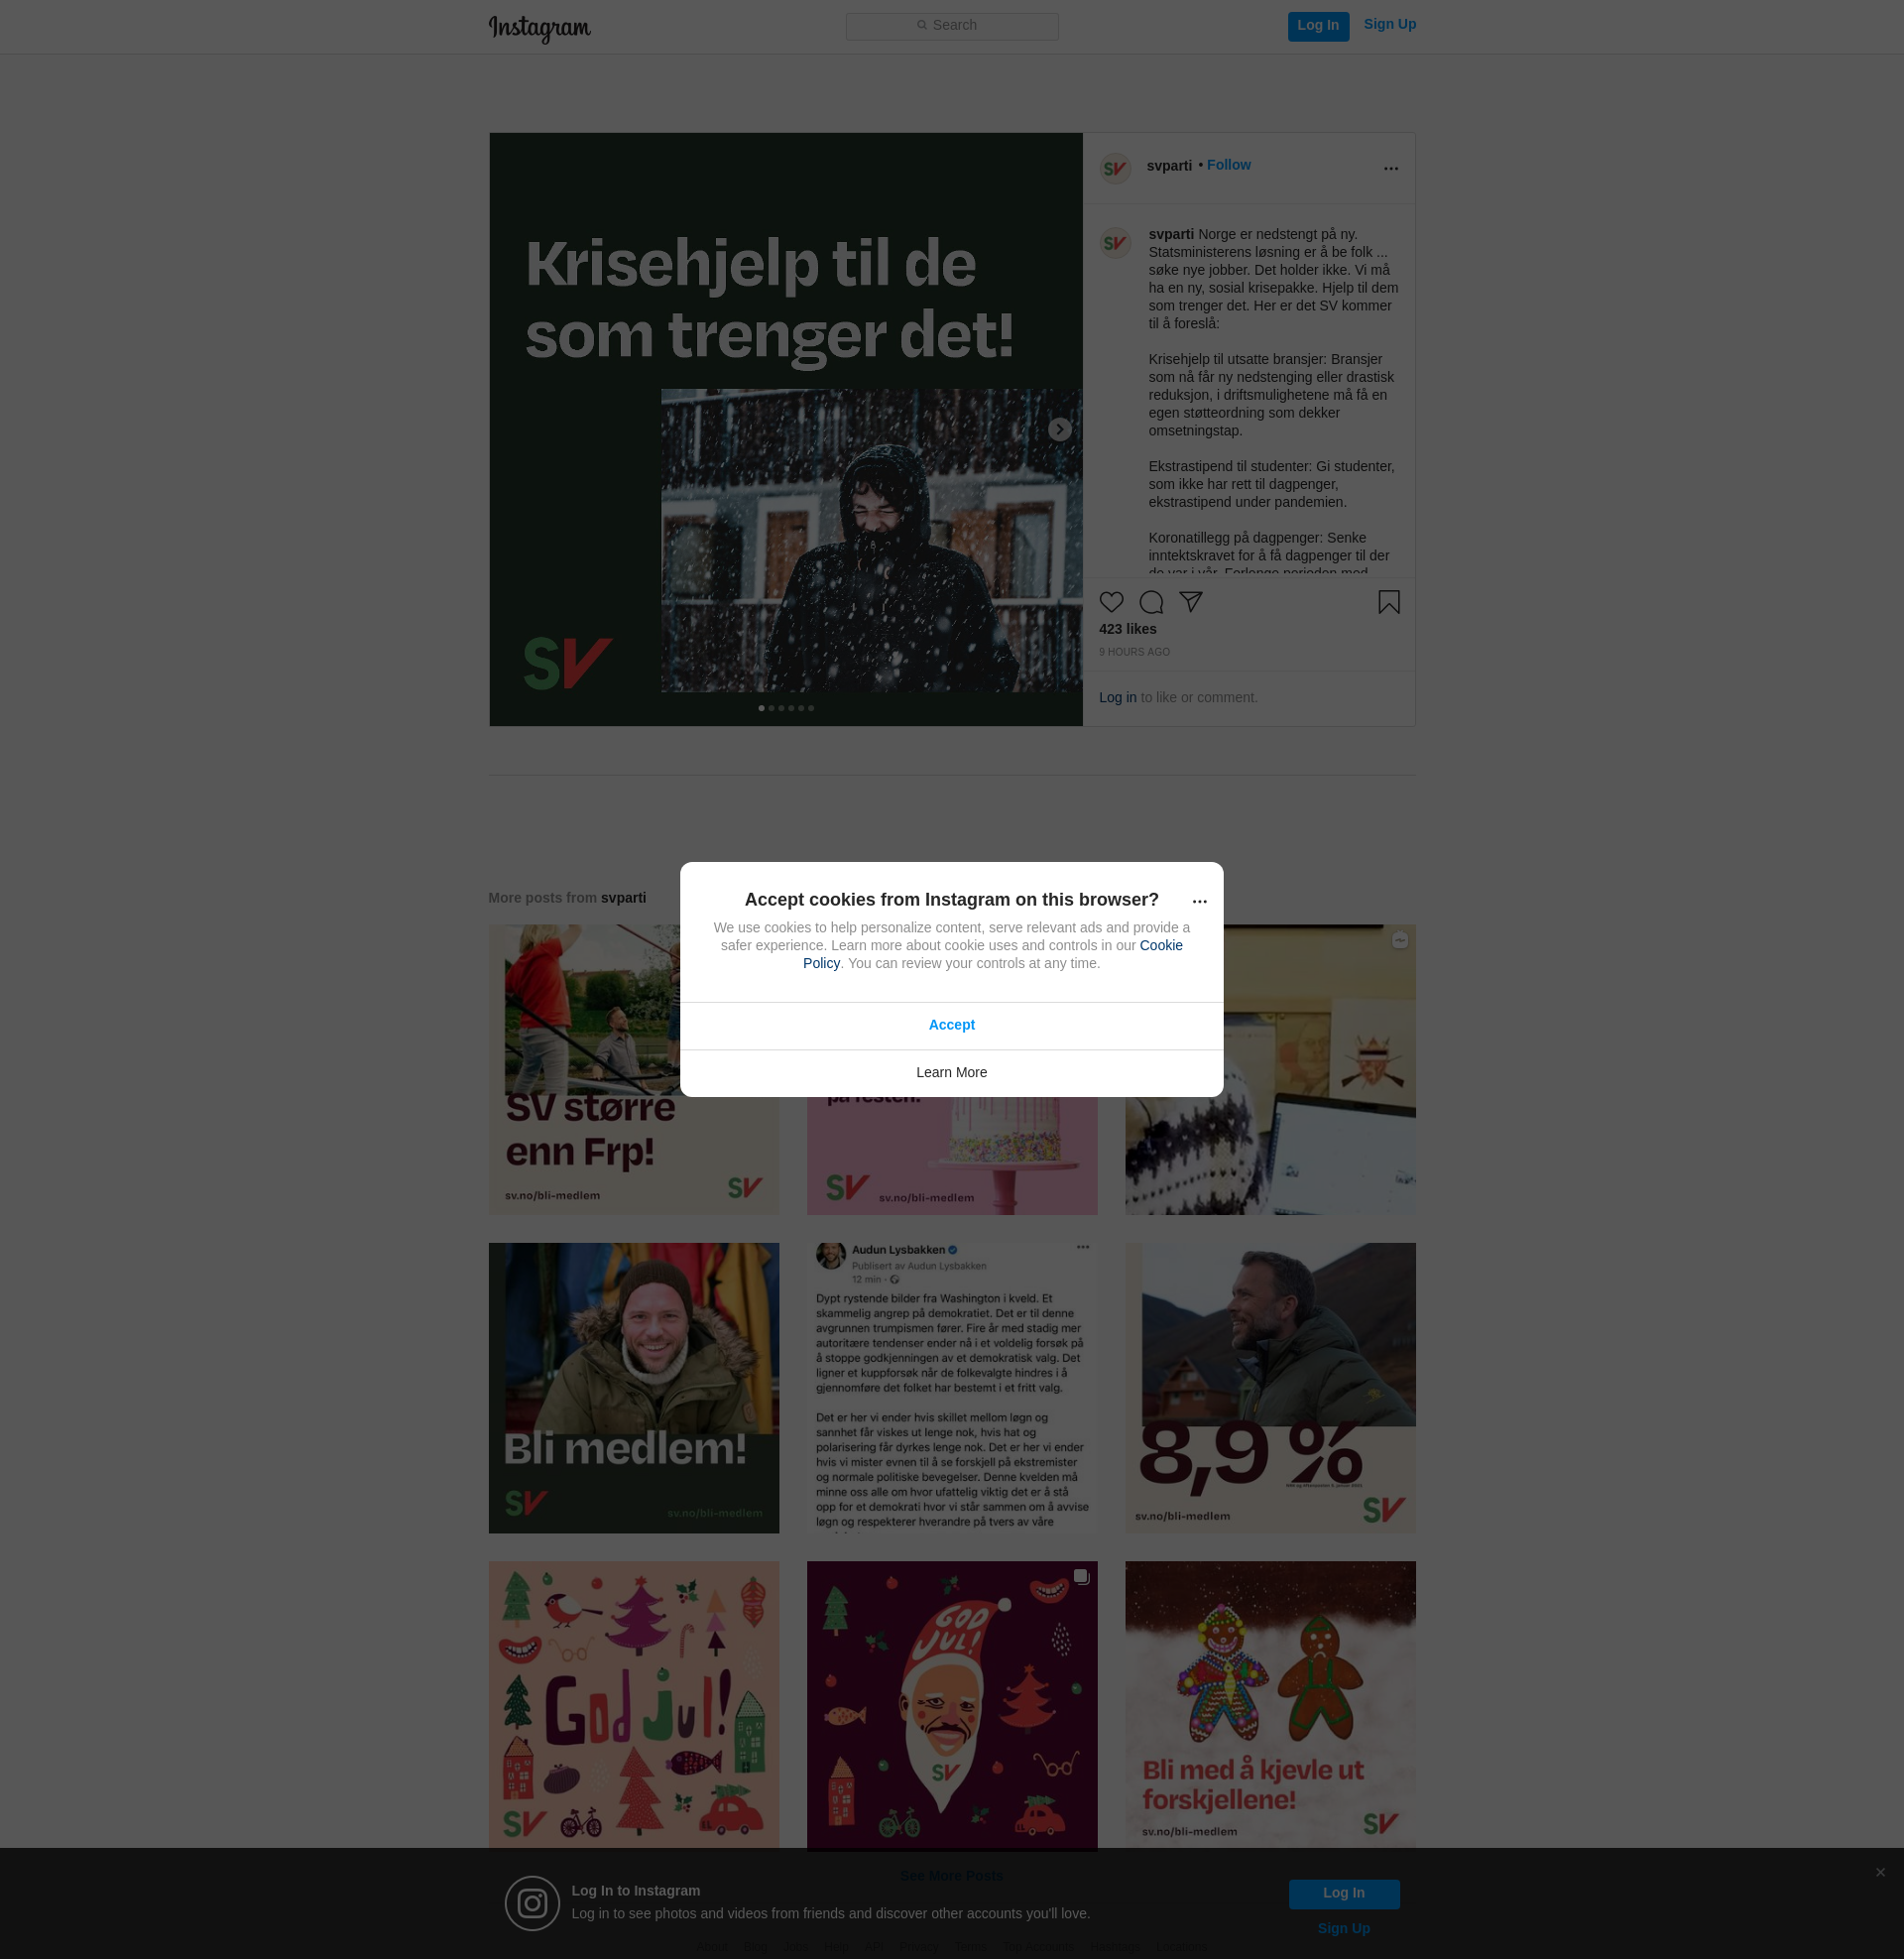Image resolution: width=1904 pixels, height=1959 pixels.
Task: Go to next carousel image arrow
Action: (x=1060, y=429)
